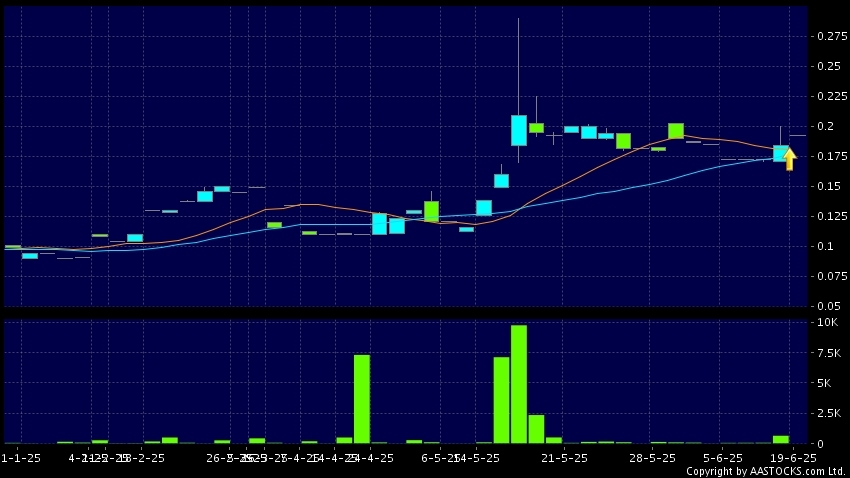Click the AASTOCKS.com copyright text
This screenshot has width=850, height=478.
click(766, 471)
